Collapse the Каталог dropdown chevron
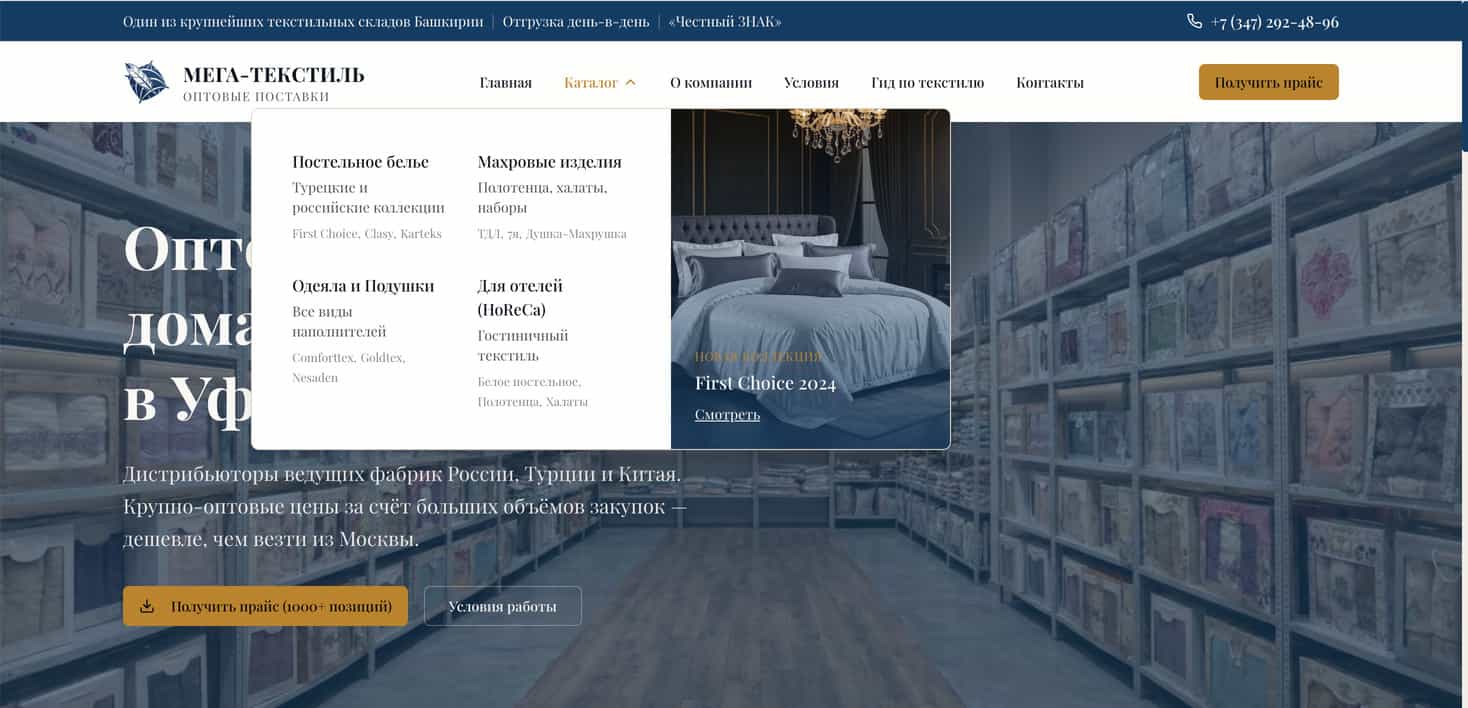 tap(630, 83)
